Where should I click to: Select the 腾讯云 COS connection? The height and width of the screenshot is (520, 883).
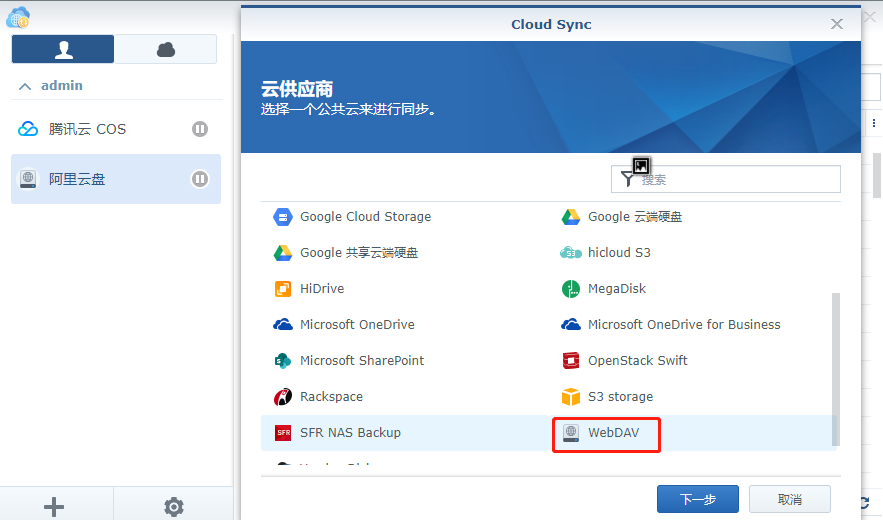tap(116, 129)
